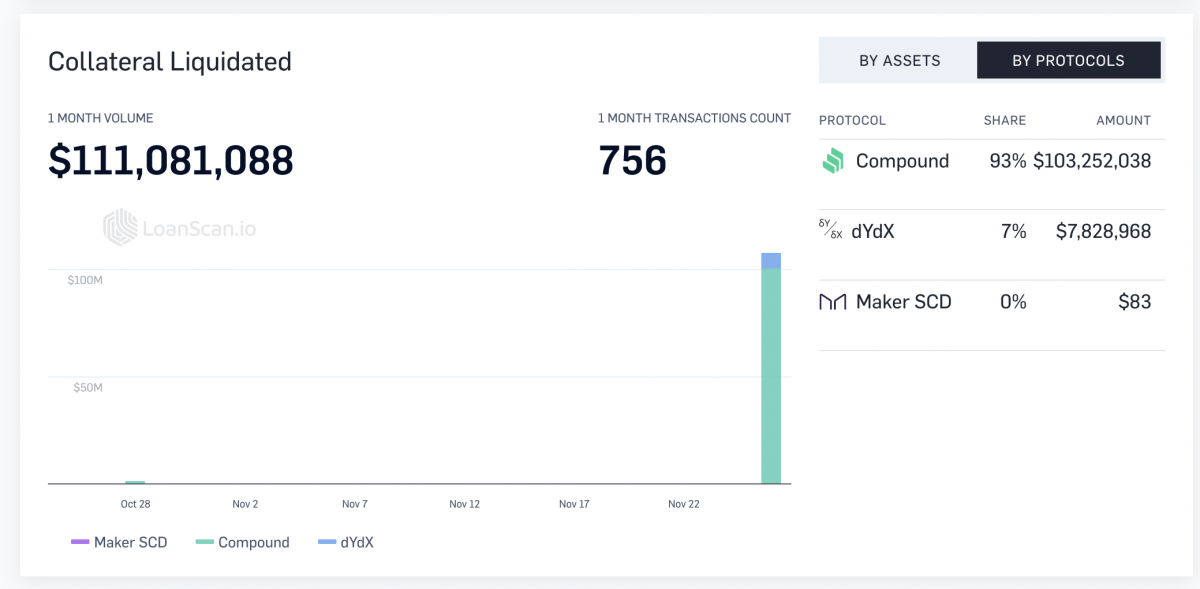This screenshot has height=589, width=1200.
Task: Open the Maker SCD protocol row name
Action: pyautogui.click(x=904, y=301)
